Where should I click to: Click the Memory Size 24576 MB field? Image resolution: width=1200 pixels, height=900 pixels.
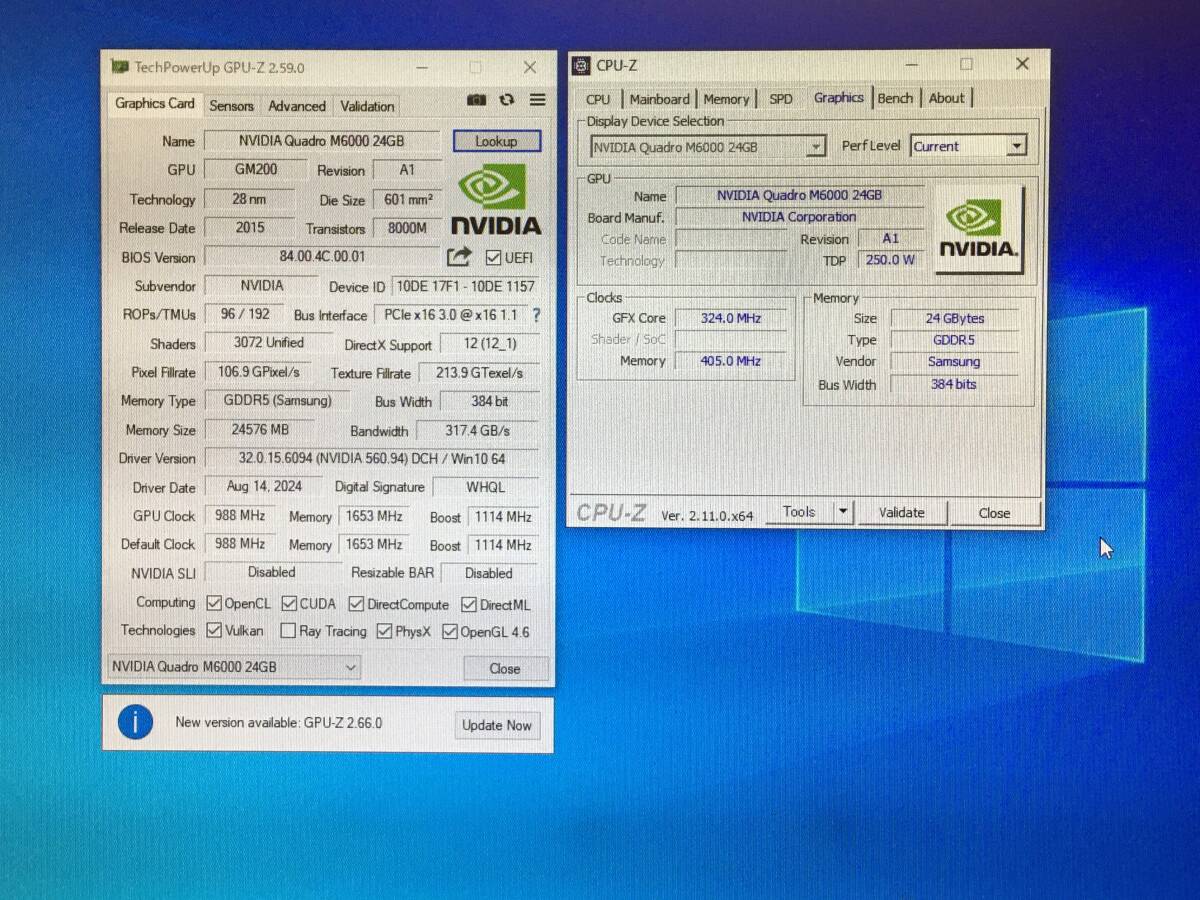point(260,430)
